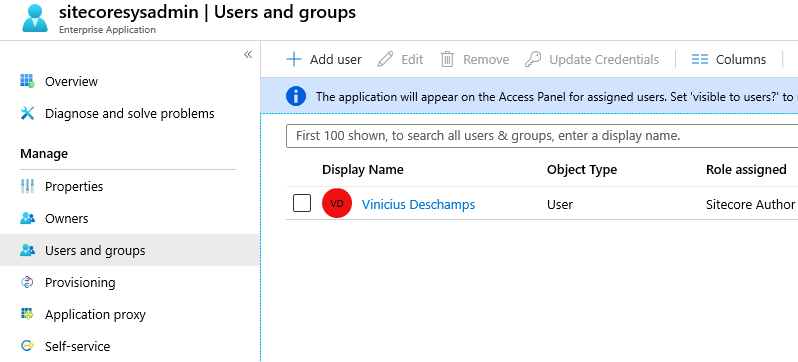Click the Application proxy icon
798x362 pixels.
tap(27, 314)
